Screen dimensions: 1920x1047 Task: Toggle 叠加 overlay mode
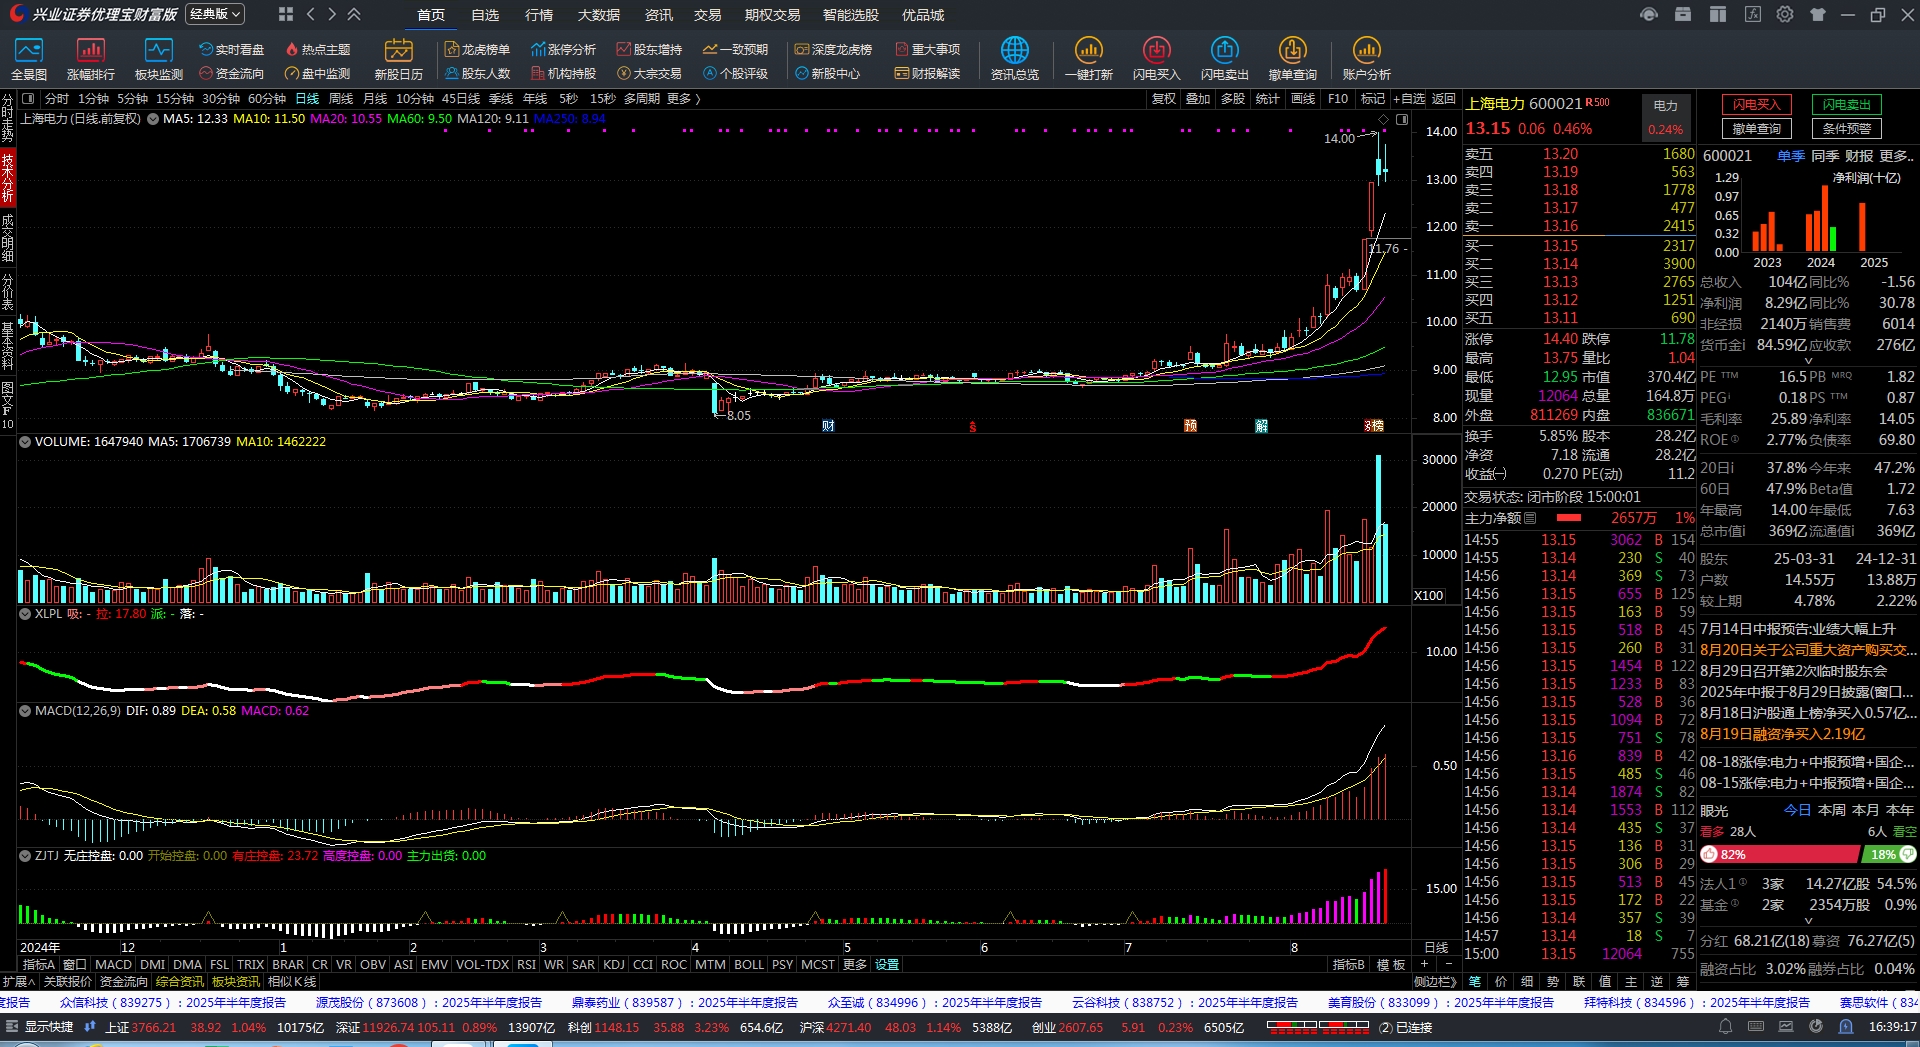[x=1198, y=99]
